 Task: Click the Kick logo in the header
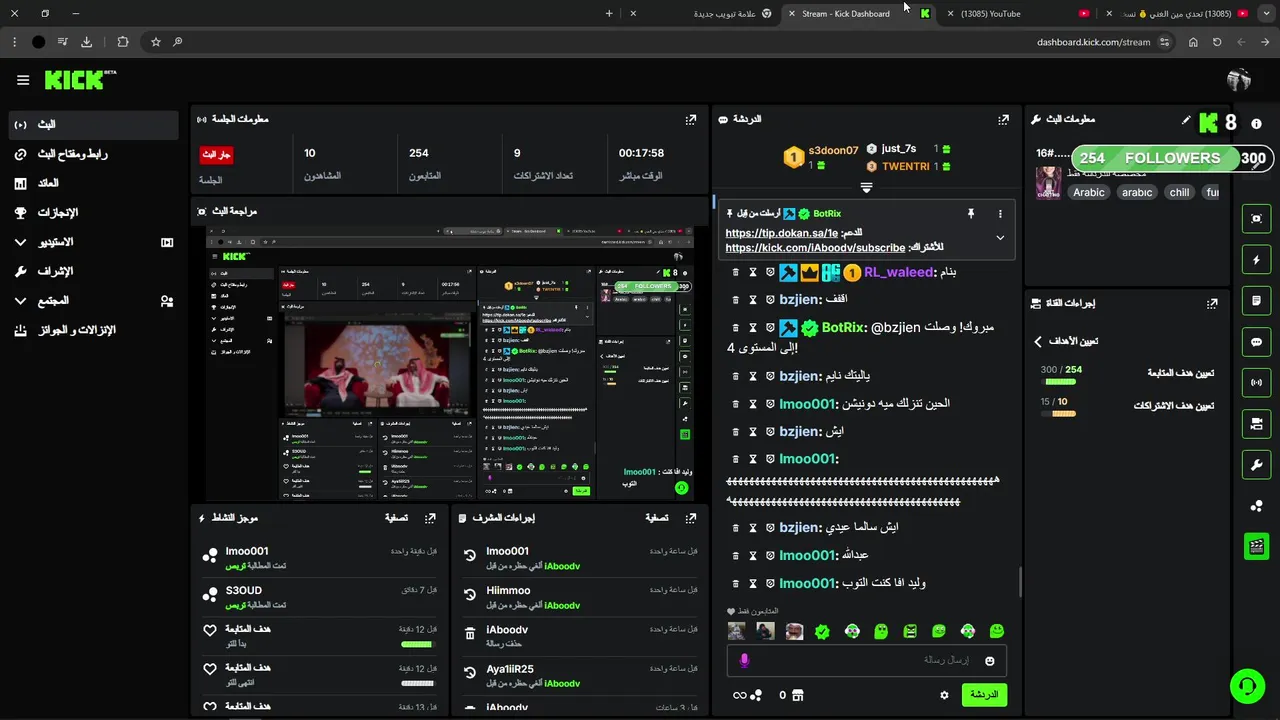80,80
